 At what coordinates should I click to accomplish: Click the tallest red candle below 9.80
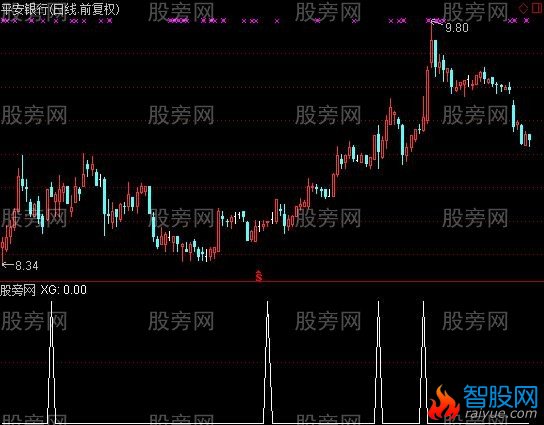tap(427, 94)
